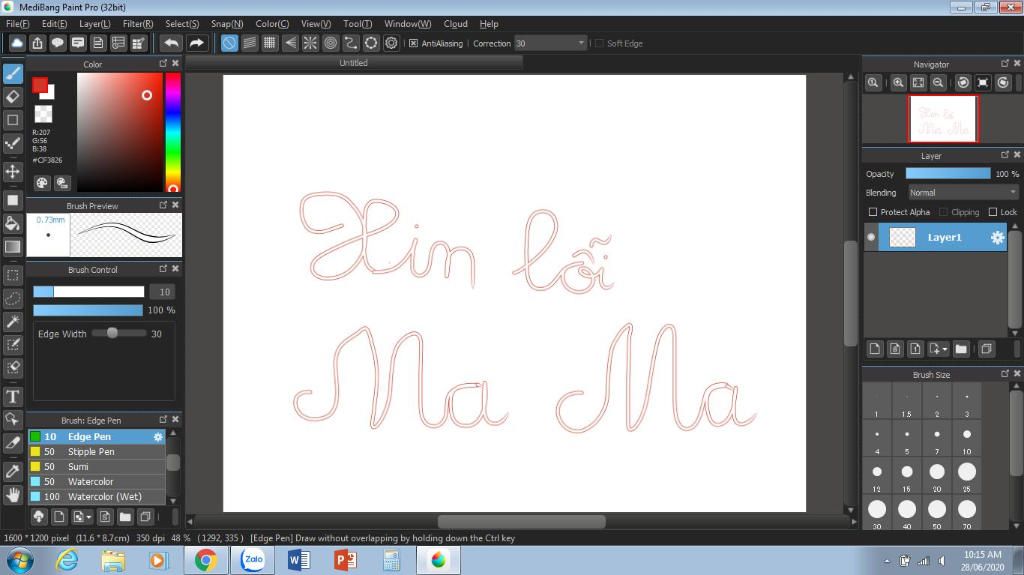Image resolution: width=1024 pixels, height=575 pixels.
Task: Open the Select menu
Action: [x=182, y=24]
